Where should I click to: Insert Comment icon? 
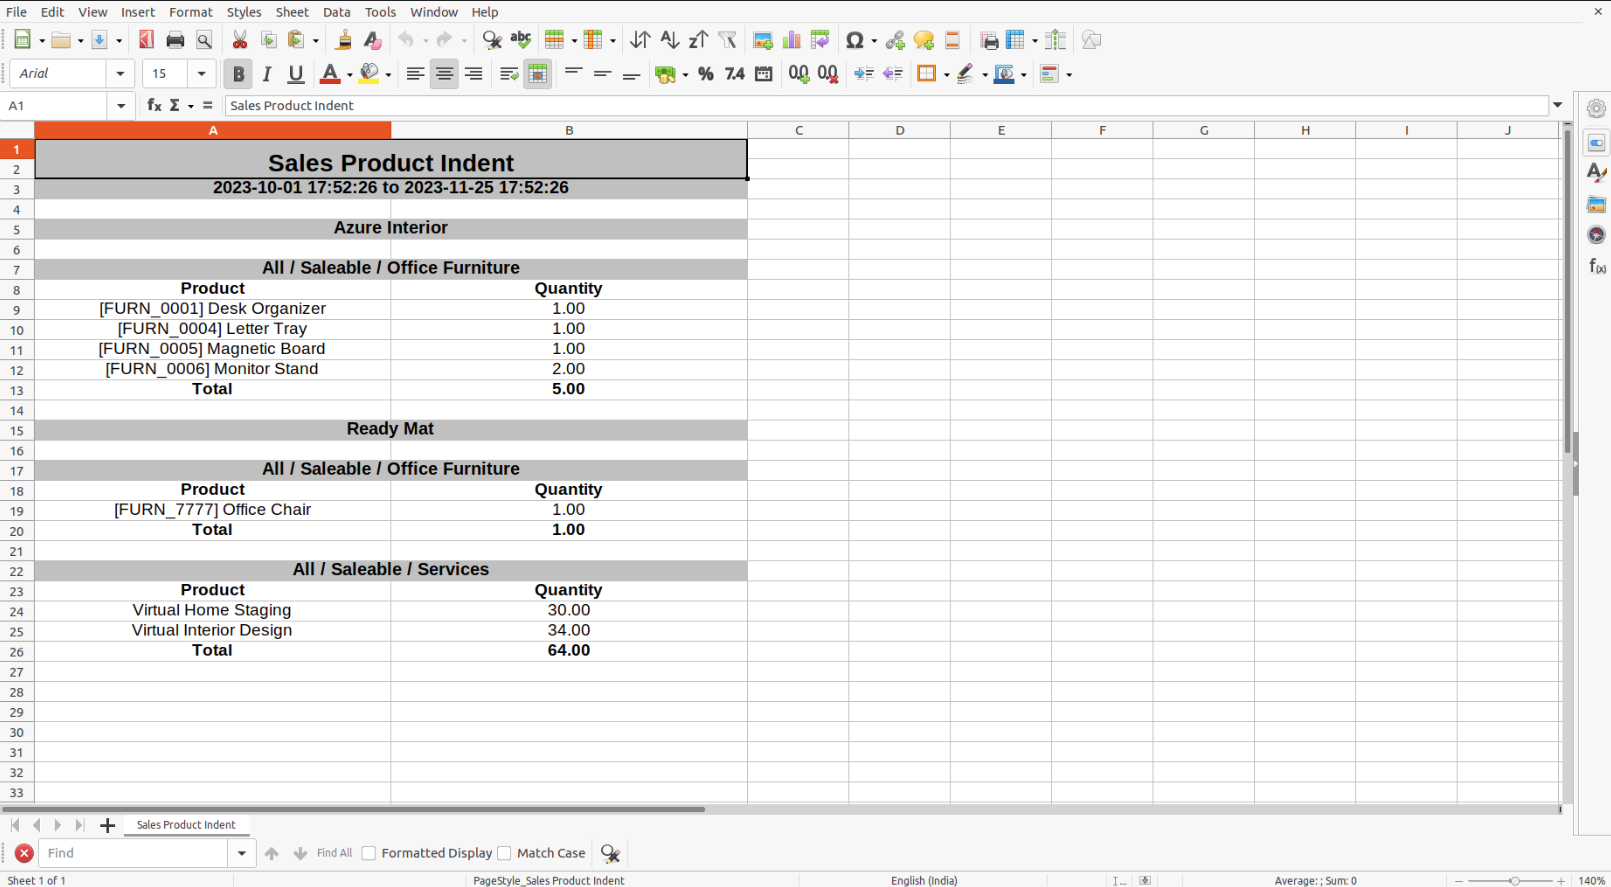pyautogui.click(x=924, y=40)
